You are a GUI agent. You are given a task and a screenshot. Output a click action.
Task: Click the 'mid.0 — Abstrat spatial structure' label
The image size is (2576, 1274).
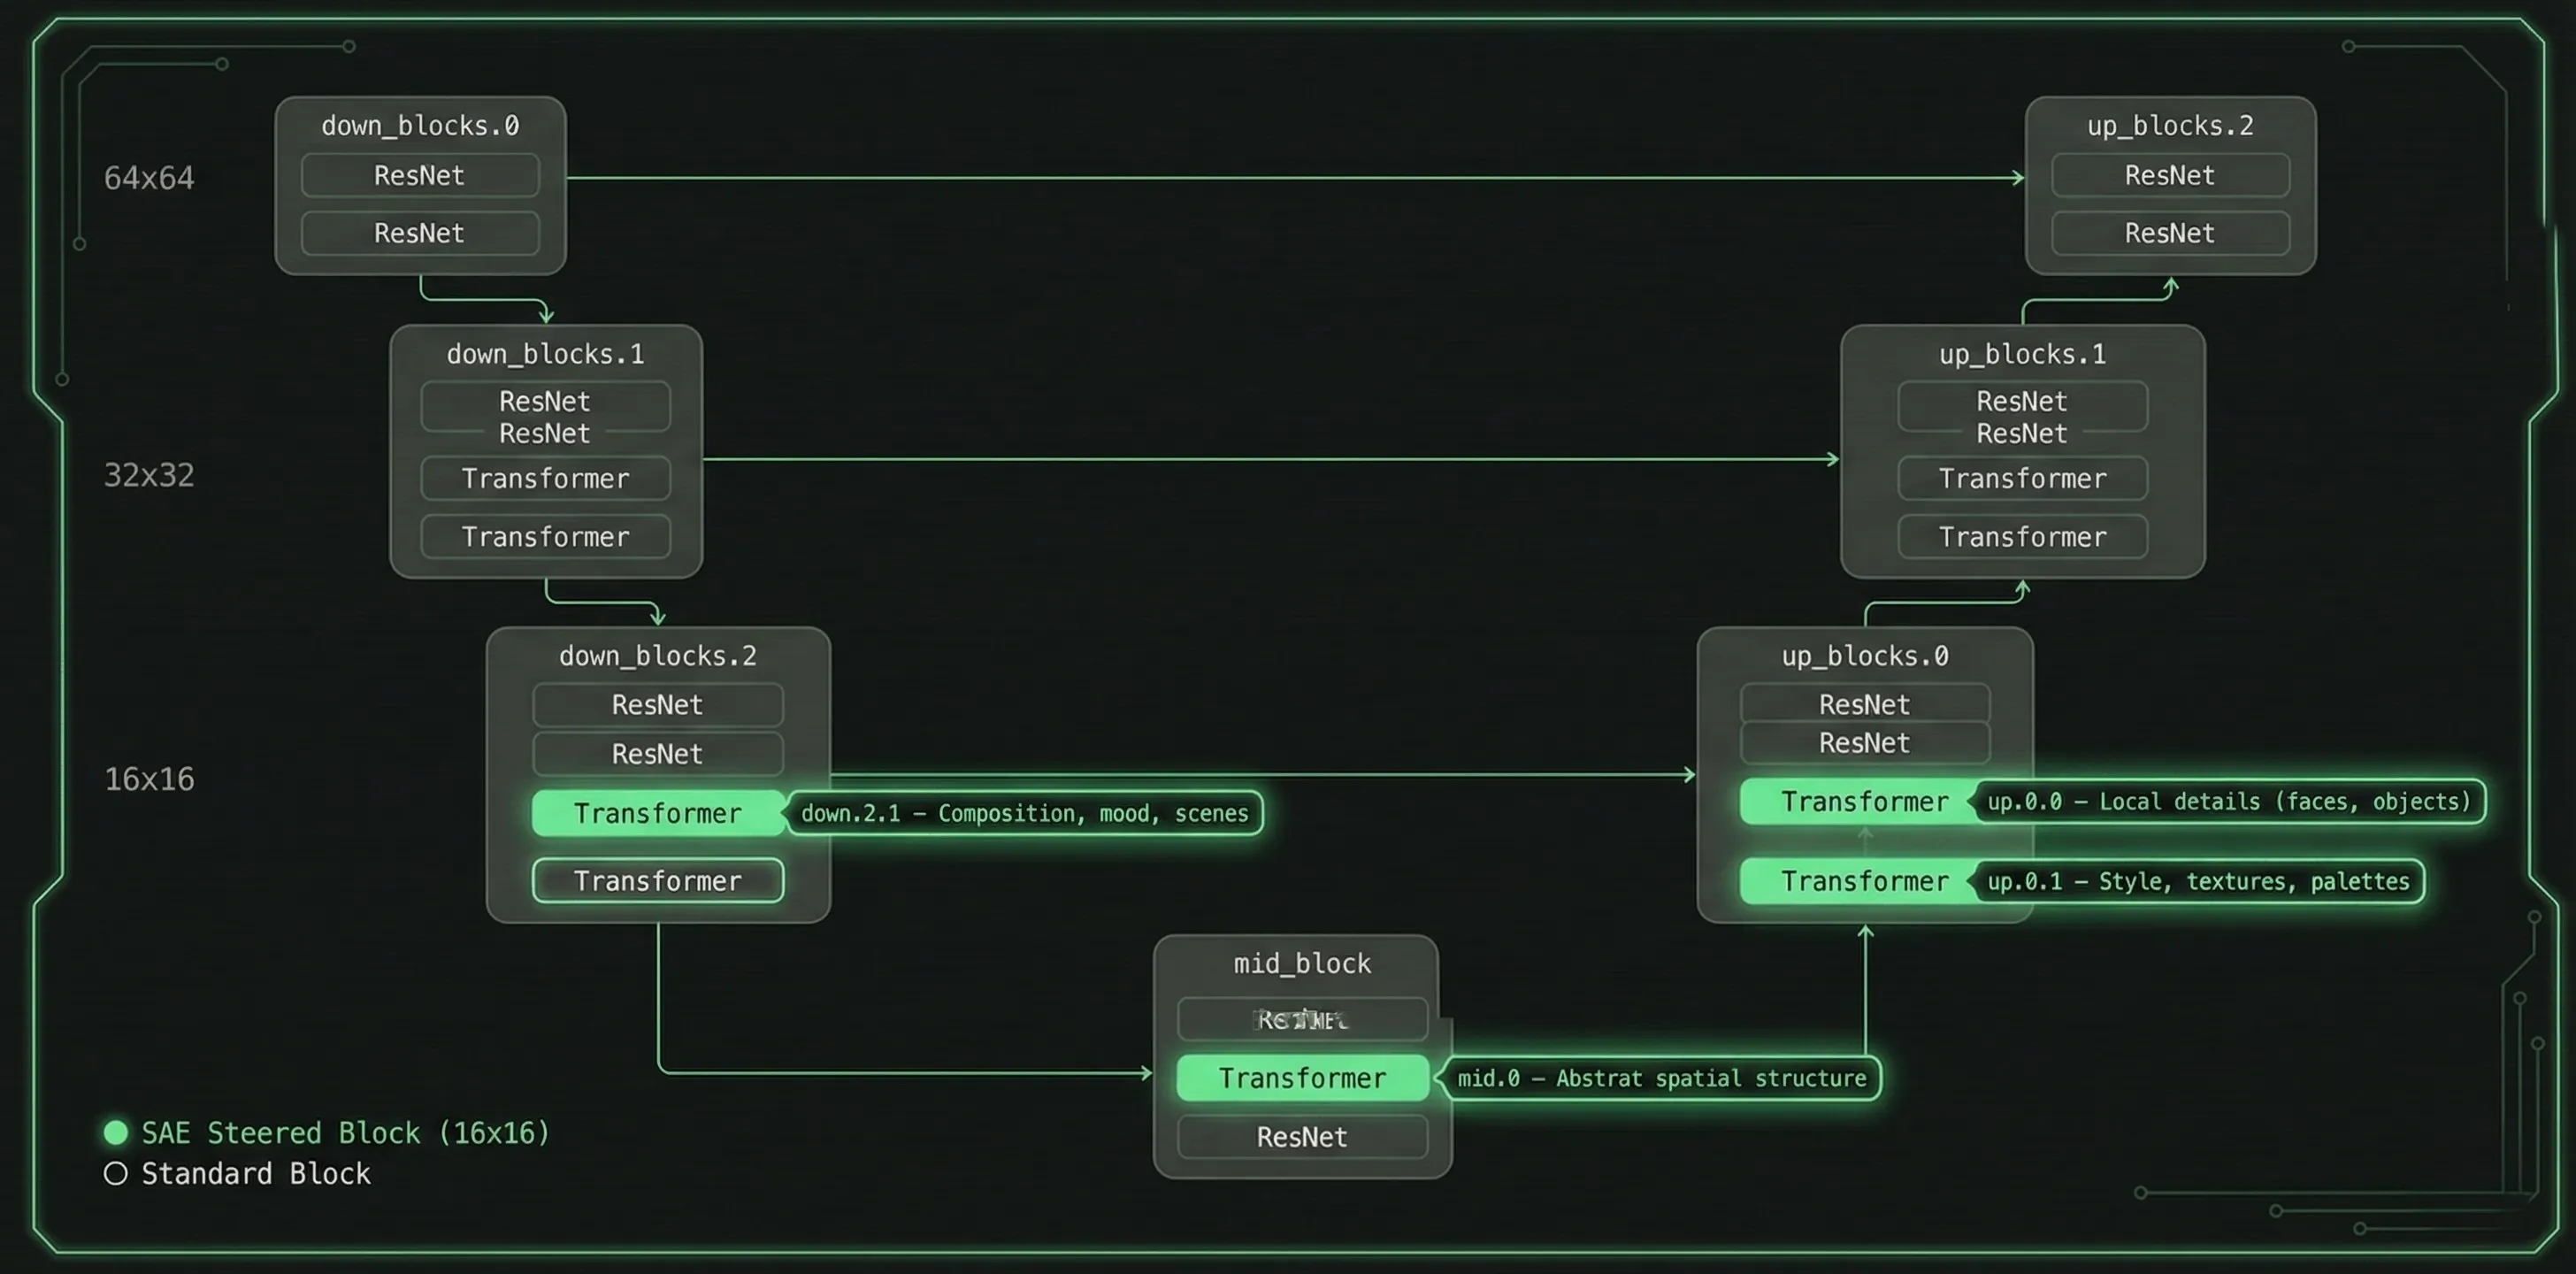tap(1661, 1078)
